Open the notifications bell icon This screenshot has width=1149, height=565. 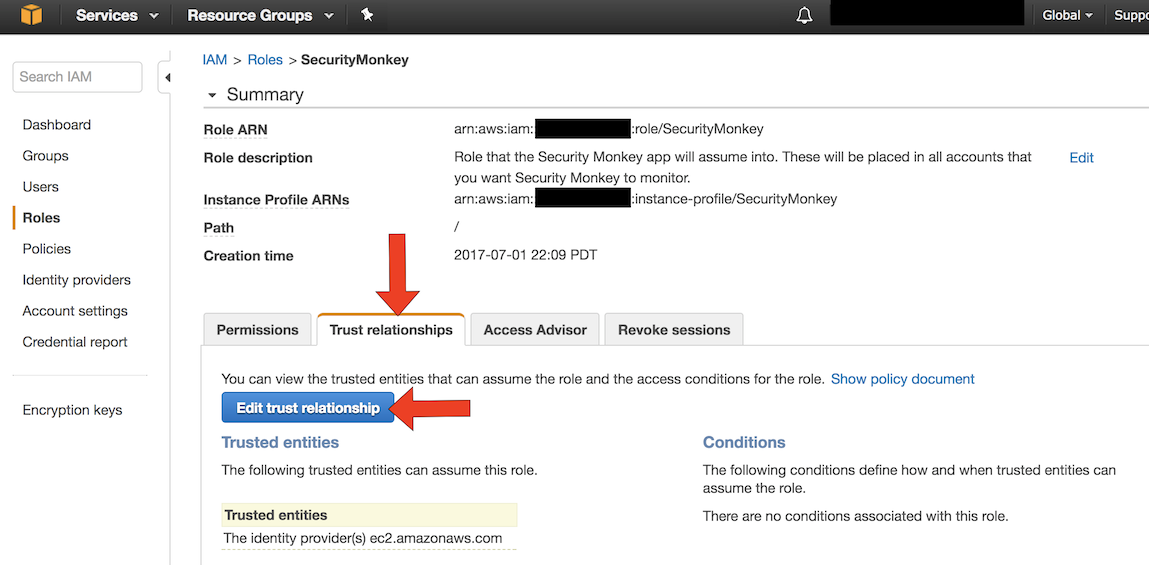804,15
